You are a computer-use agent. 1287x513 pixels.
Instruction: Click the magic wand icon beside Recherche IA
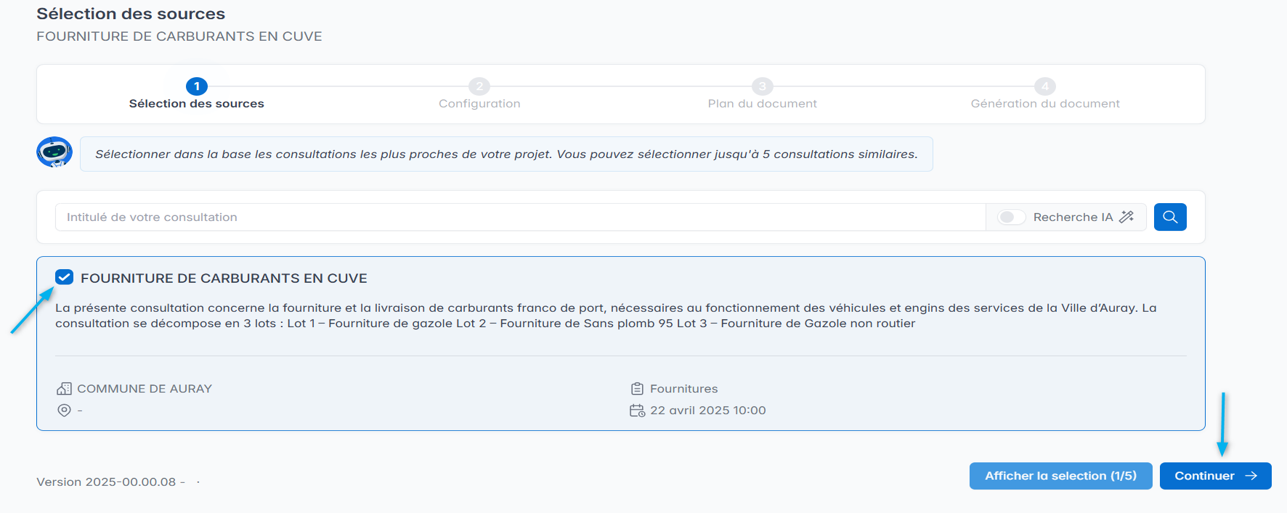click(1127, 217)
